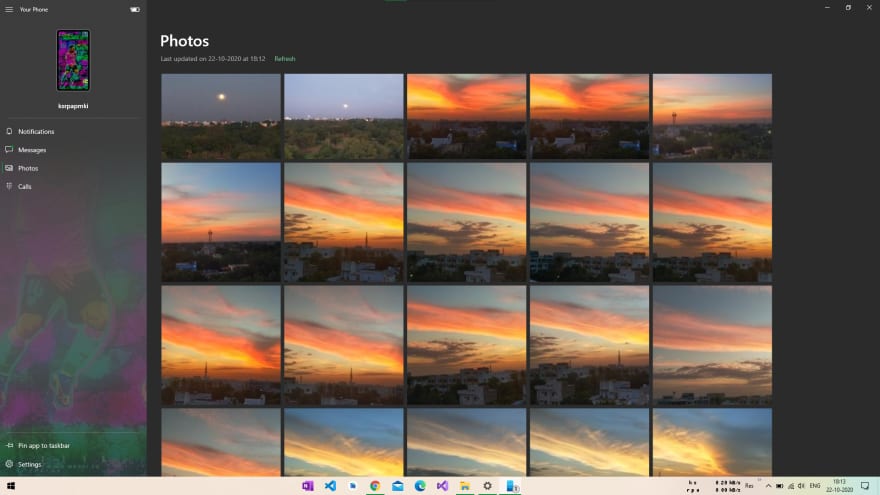This screenshot has width=880, height=495.
Task: Open File Explorer from taskbar
Action: [x=465, y=486]
